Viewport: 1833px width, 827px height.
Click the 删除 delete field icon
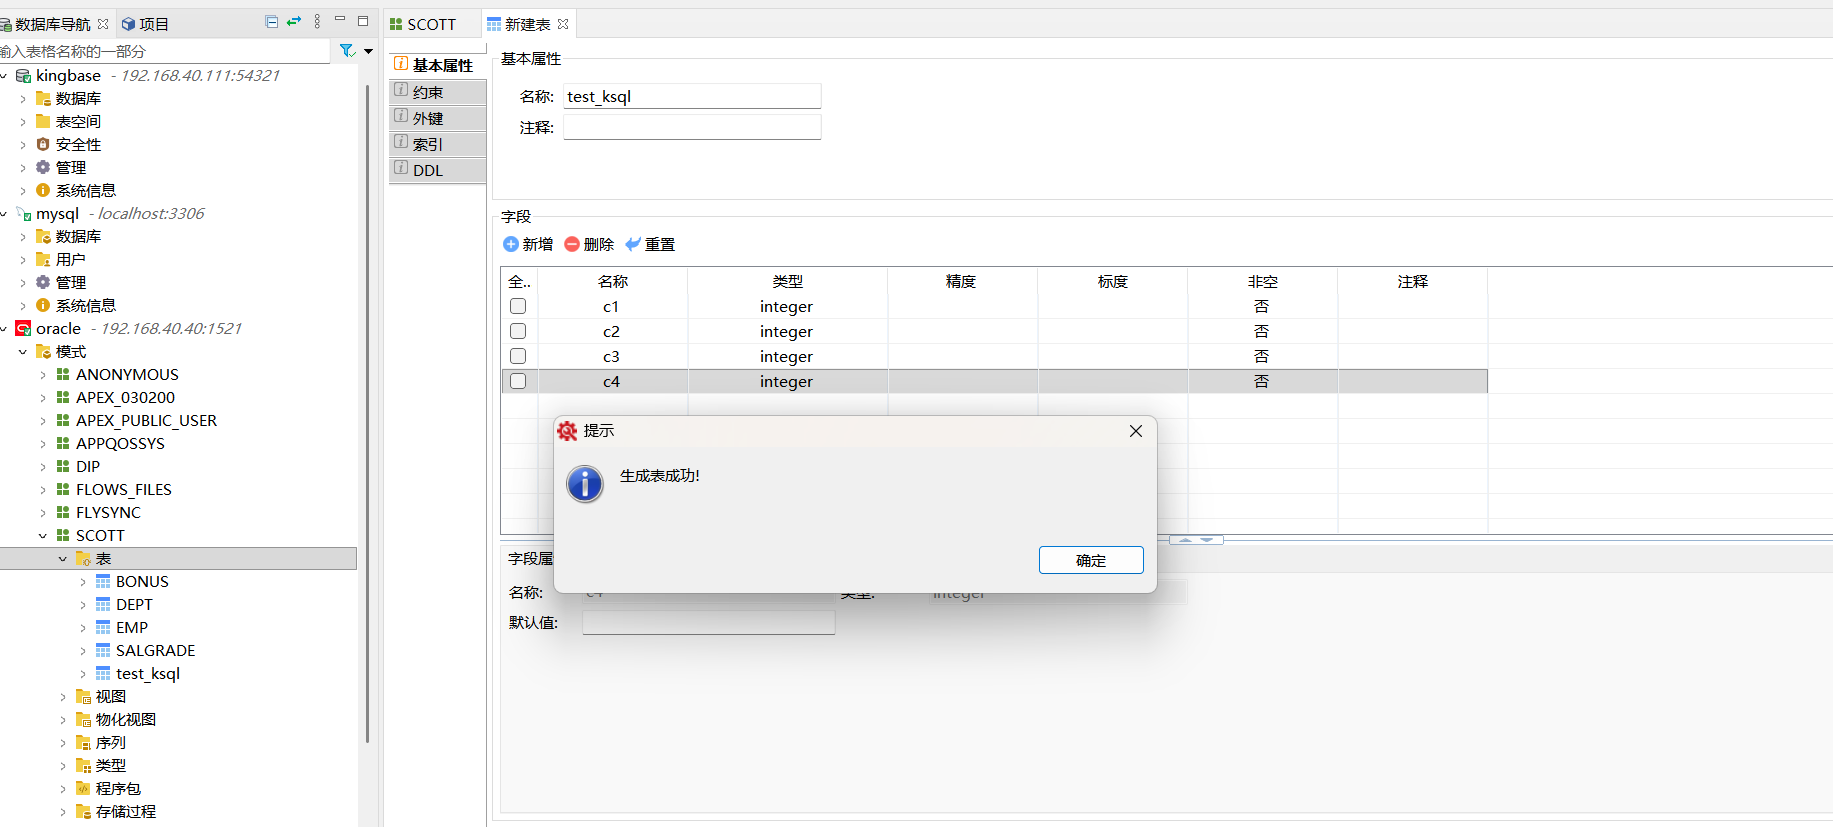572,244
